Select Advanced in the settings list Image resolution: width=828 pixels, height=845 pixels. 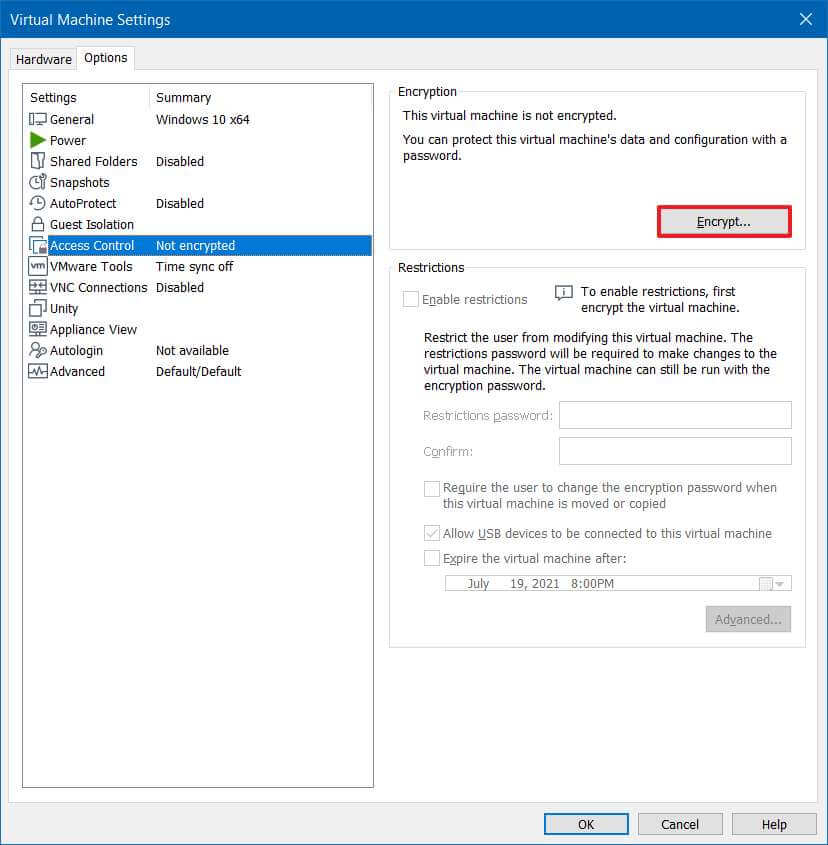point(77,371)
